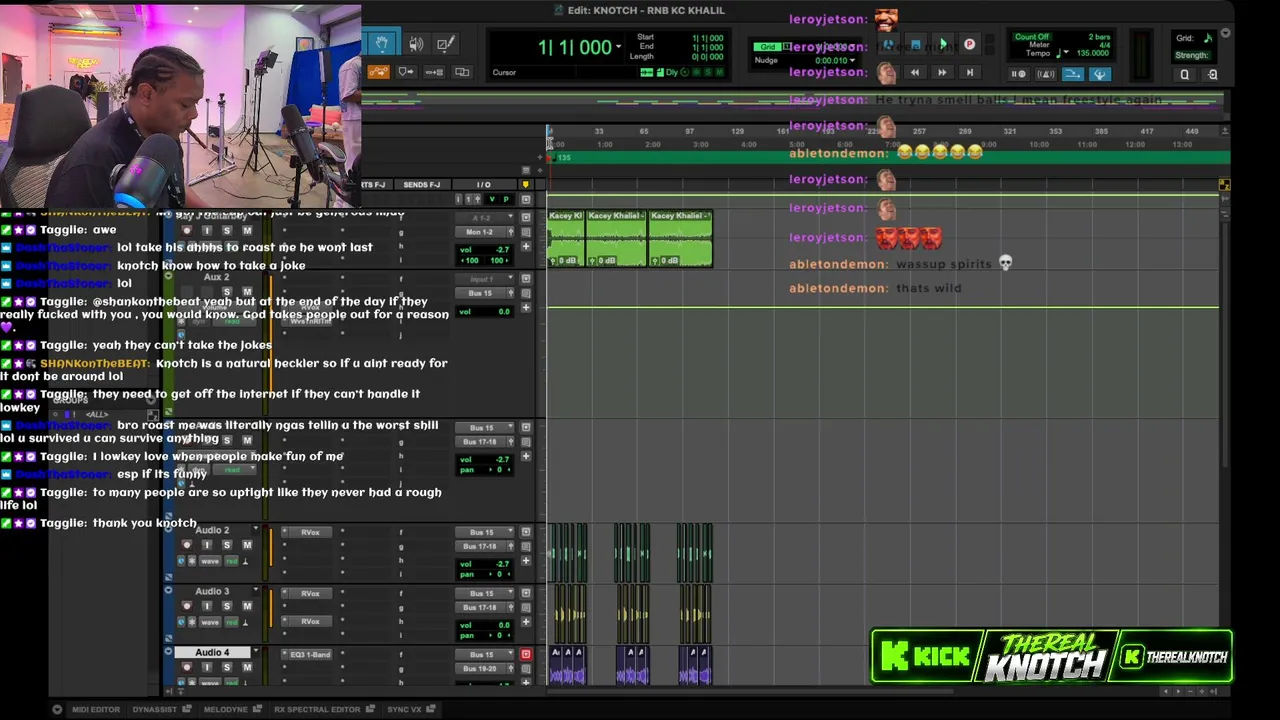Click the yellow marker icon beside I/O header
The image size is (1280, 720).
(x=525, y=185)
